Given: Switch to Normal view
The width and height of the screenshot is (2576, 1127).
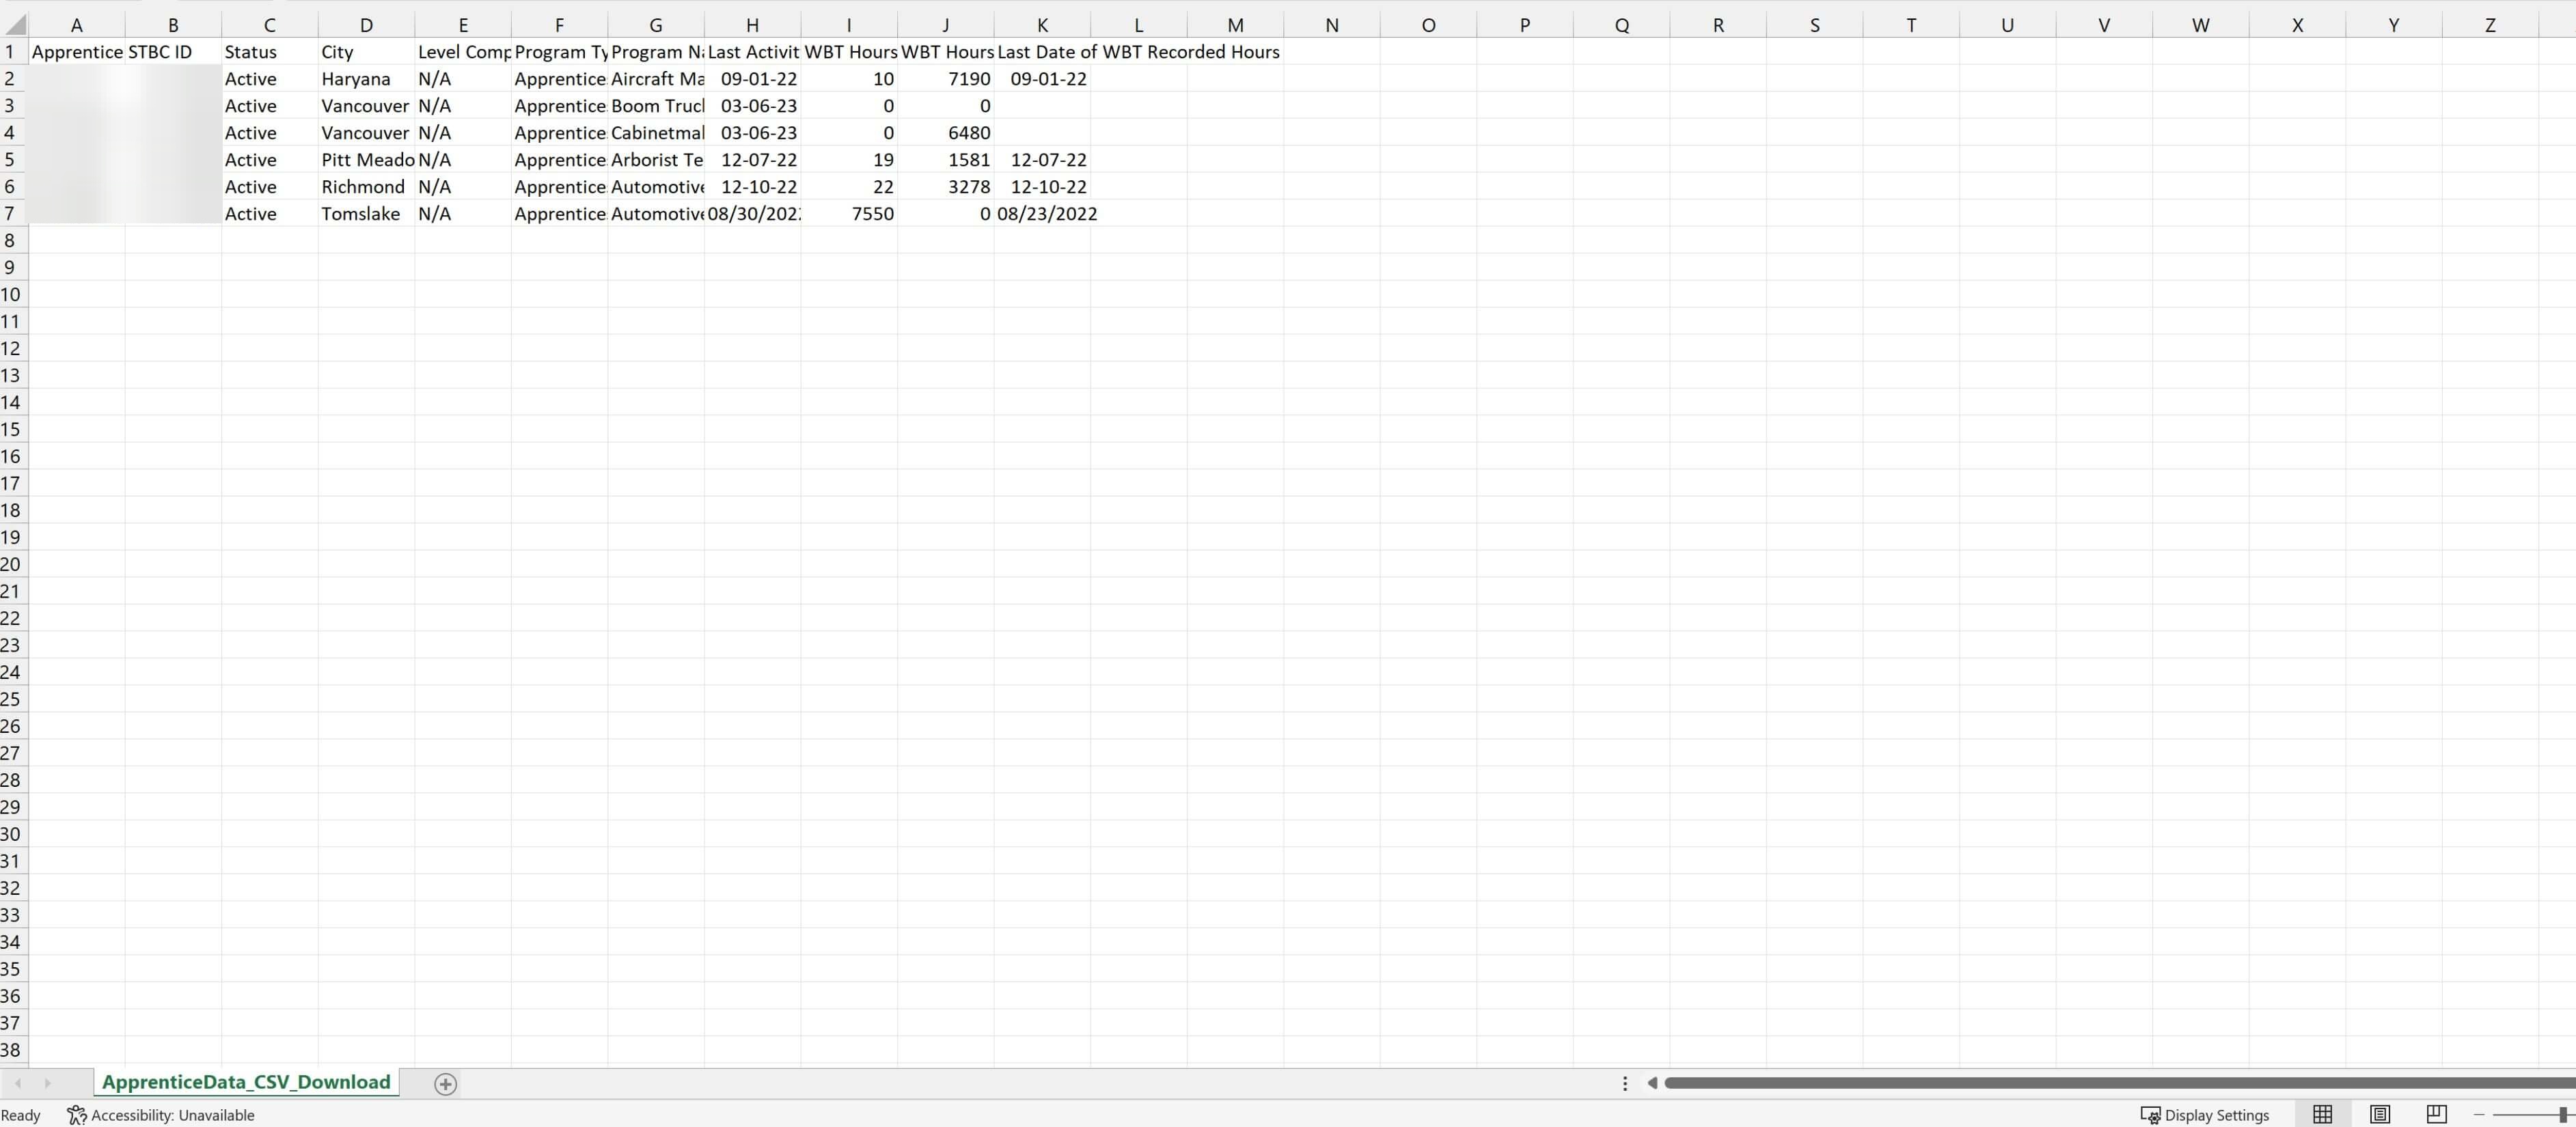Looking at the screenshot, I should [x=2322, y=1114].
